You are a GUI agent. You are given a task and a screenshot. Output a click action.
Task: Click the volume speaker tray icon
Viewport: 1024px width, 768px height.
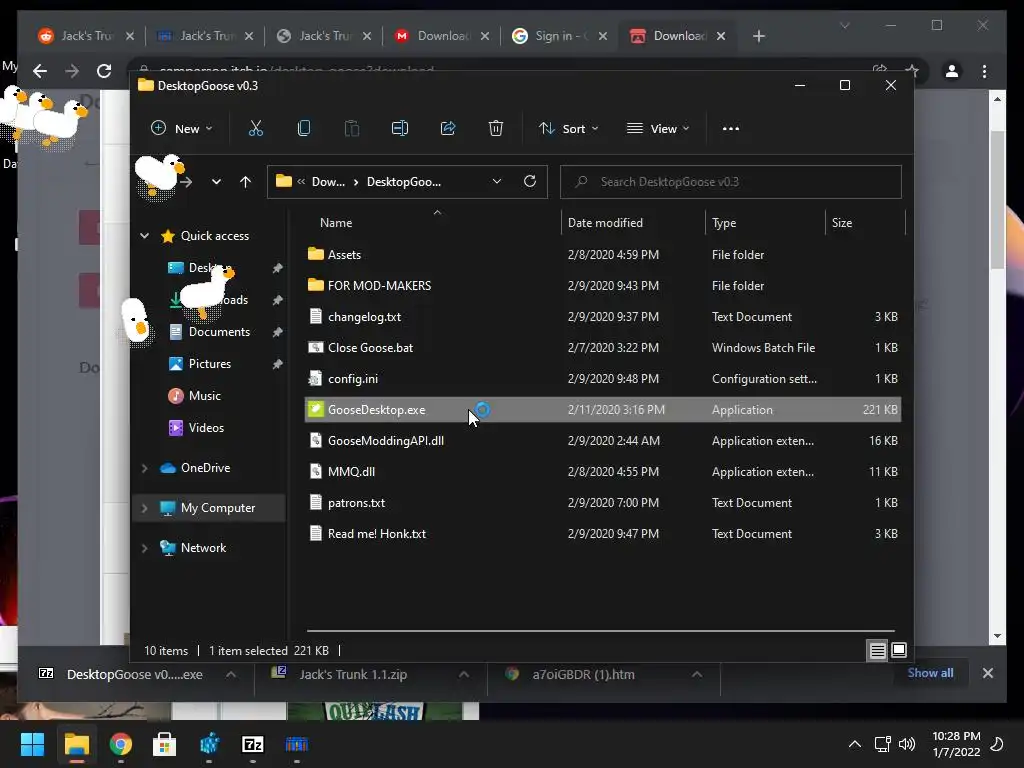coord(907,744)
